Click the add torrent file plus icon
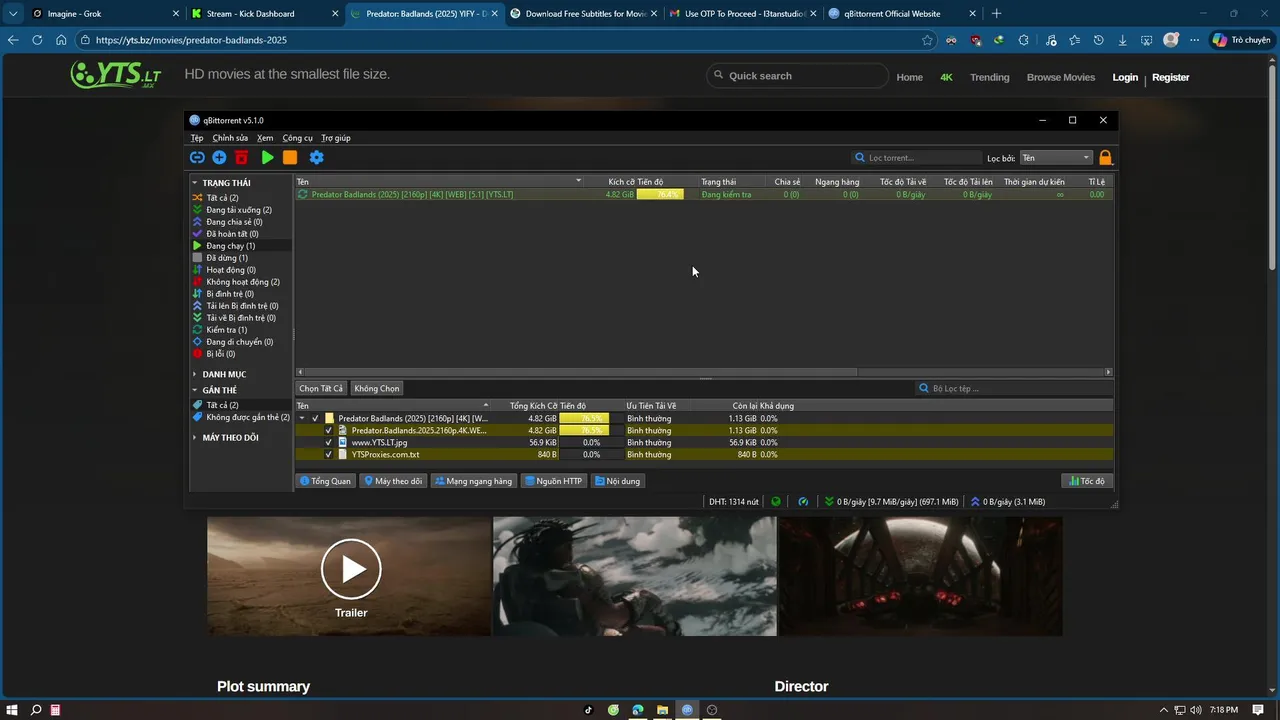1280x720 pixels. tap(219, 157)
